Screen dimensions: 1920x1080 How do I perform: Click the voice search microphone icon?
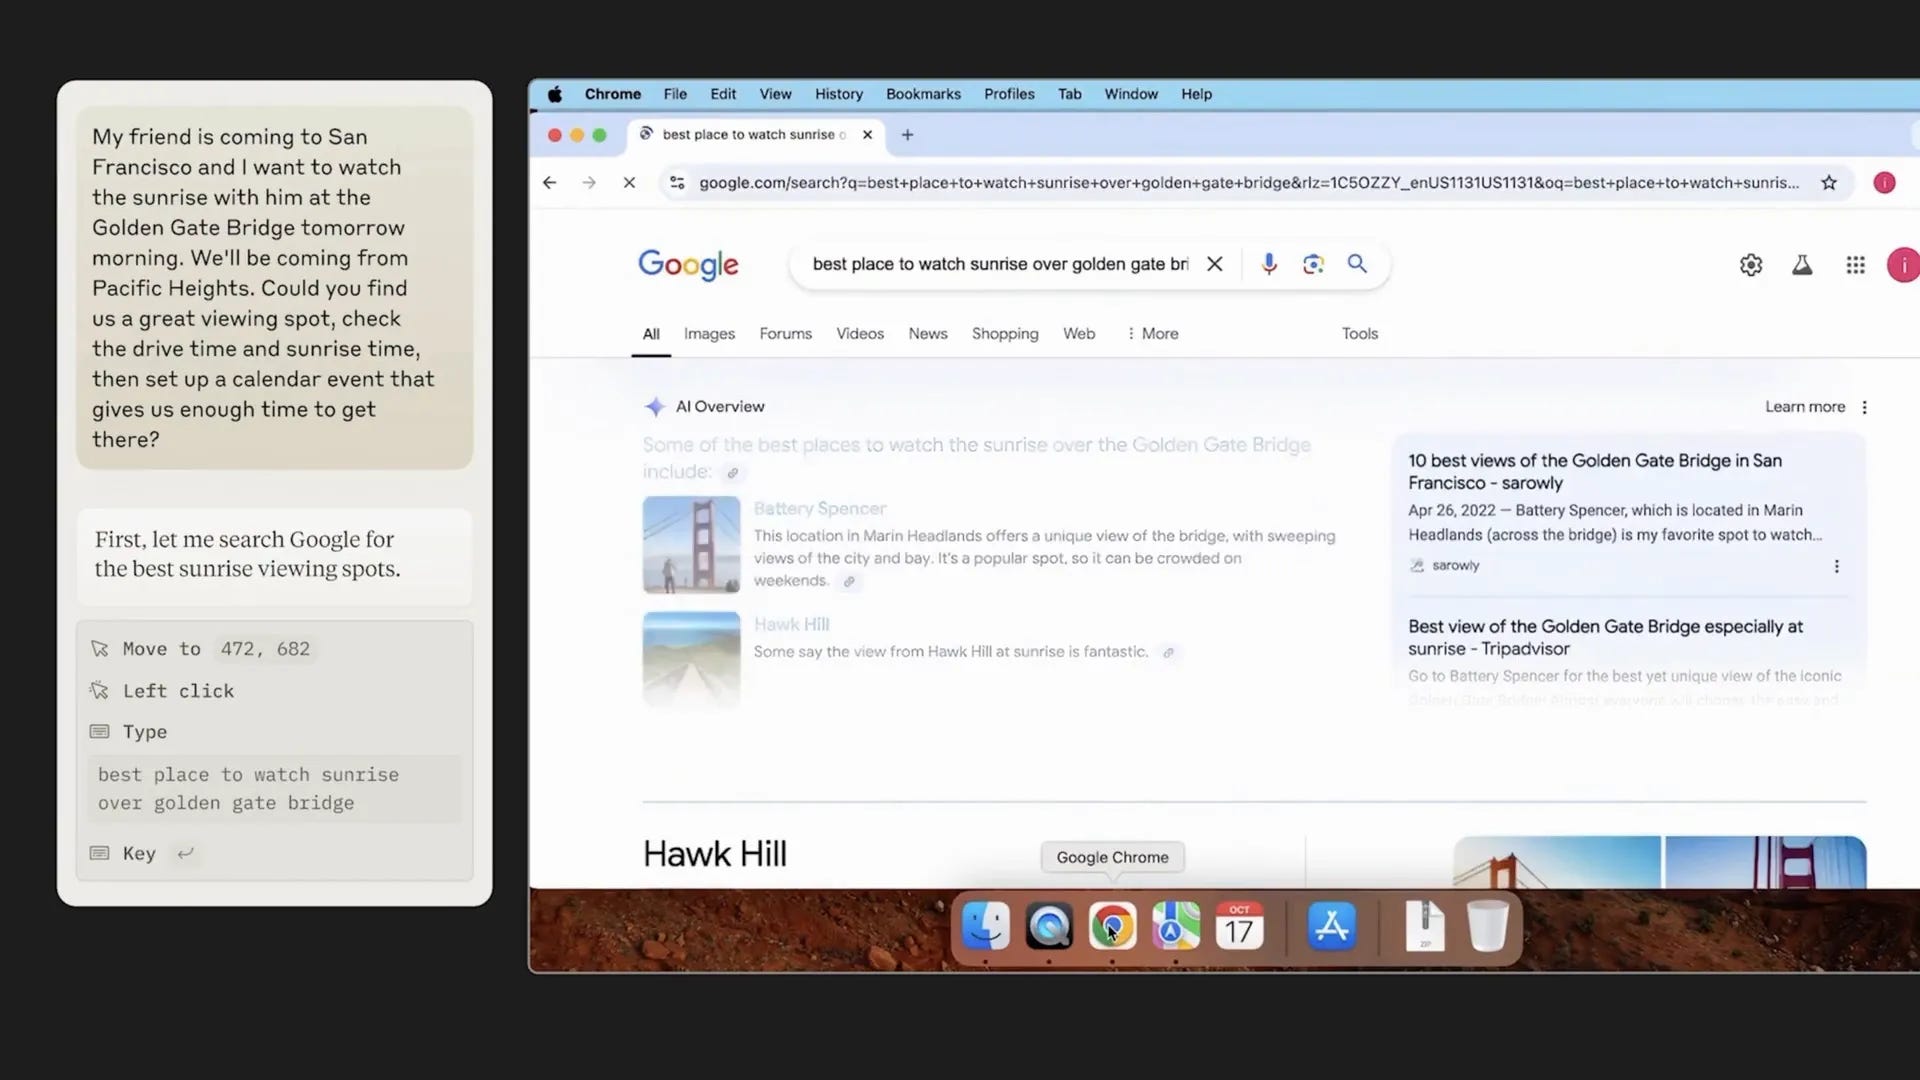click(x=1268, y=264)
